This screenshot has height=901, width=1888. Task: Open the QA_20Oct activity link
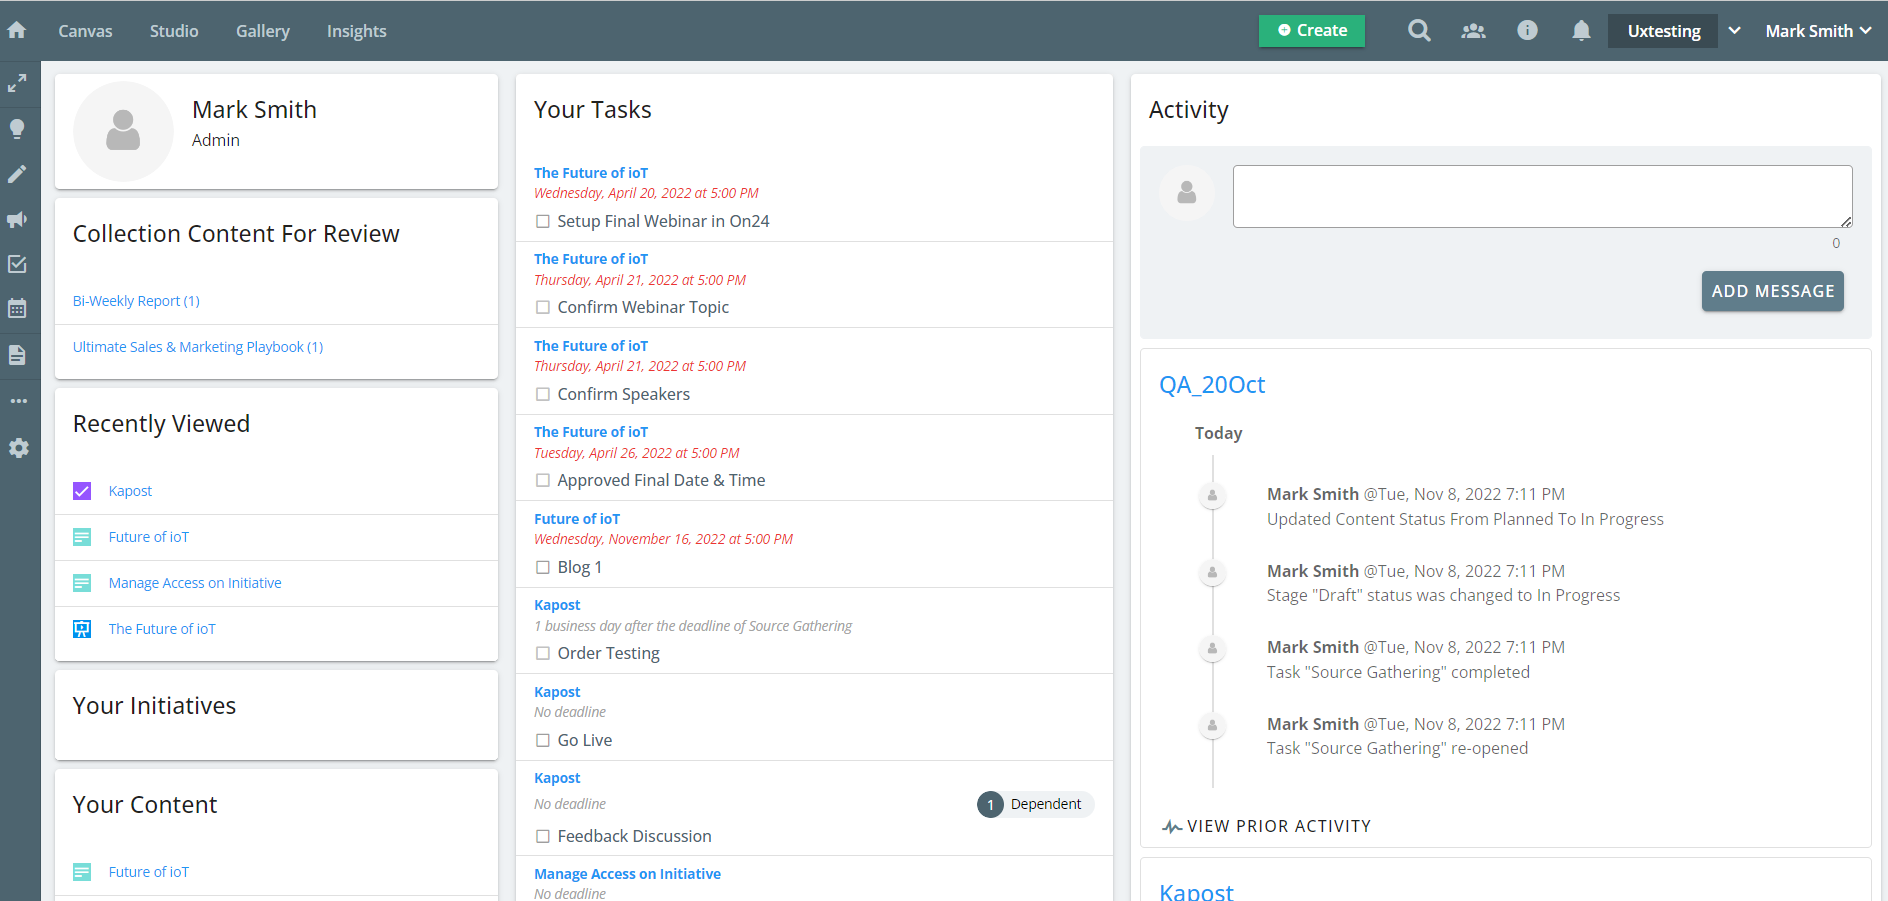click(x=1211, y=385)
